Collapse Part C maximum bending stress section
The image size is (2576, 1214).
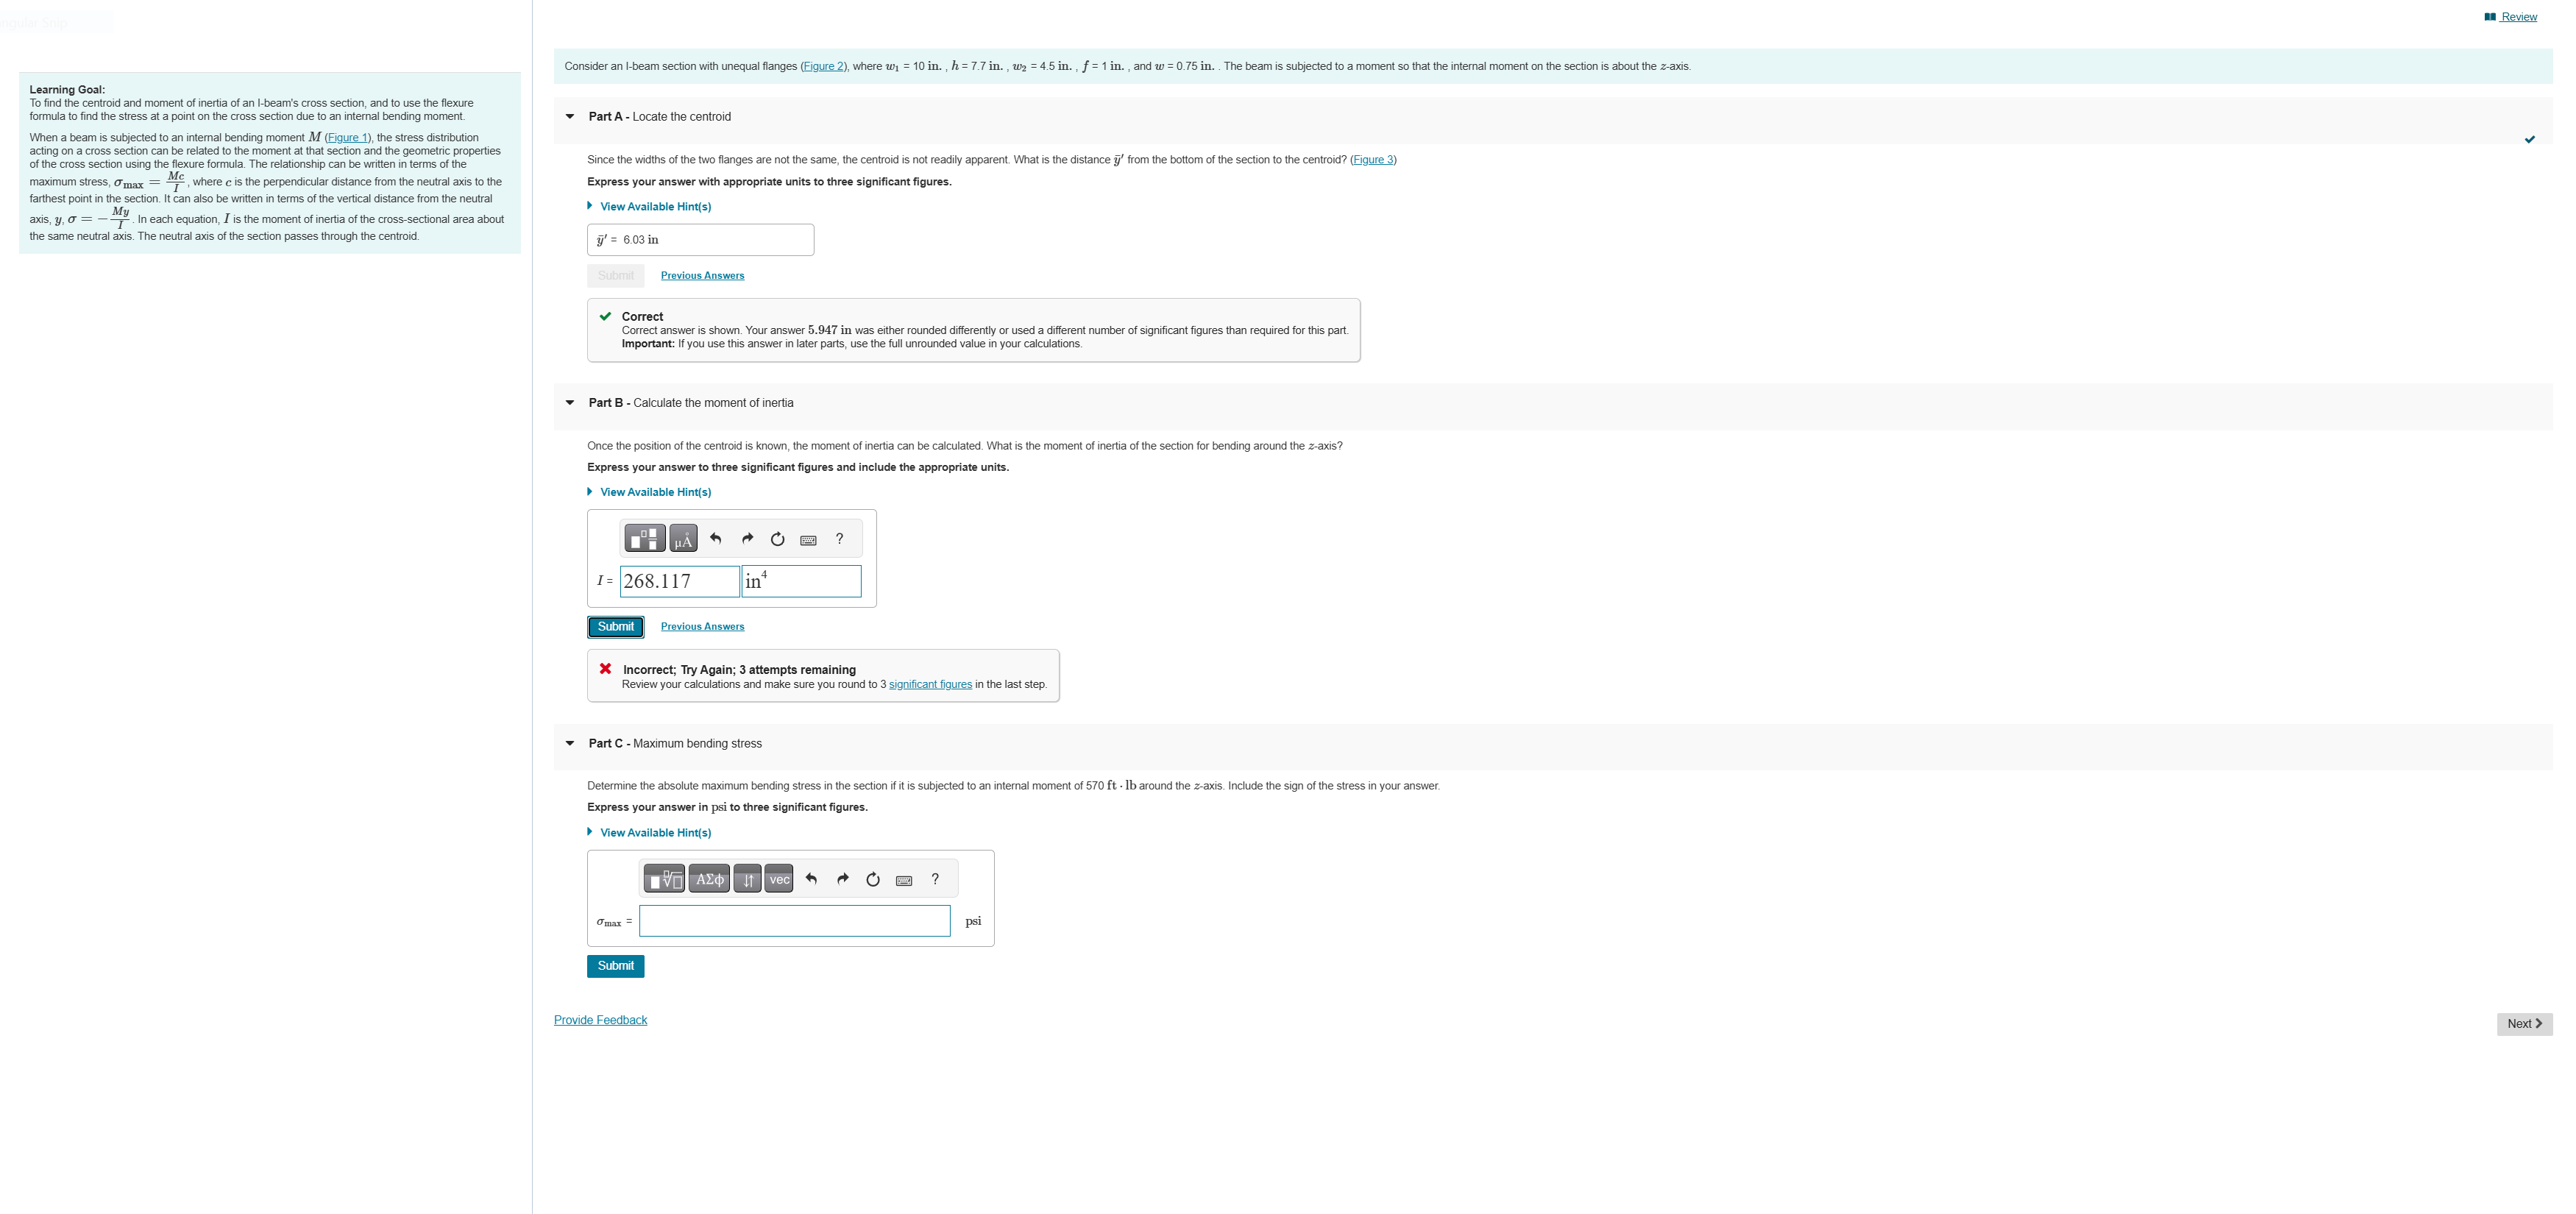(x=570, y=743)
